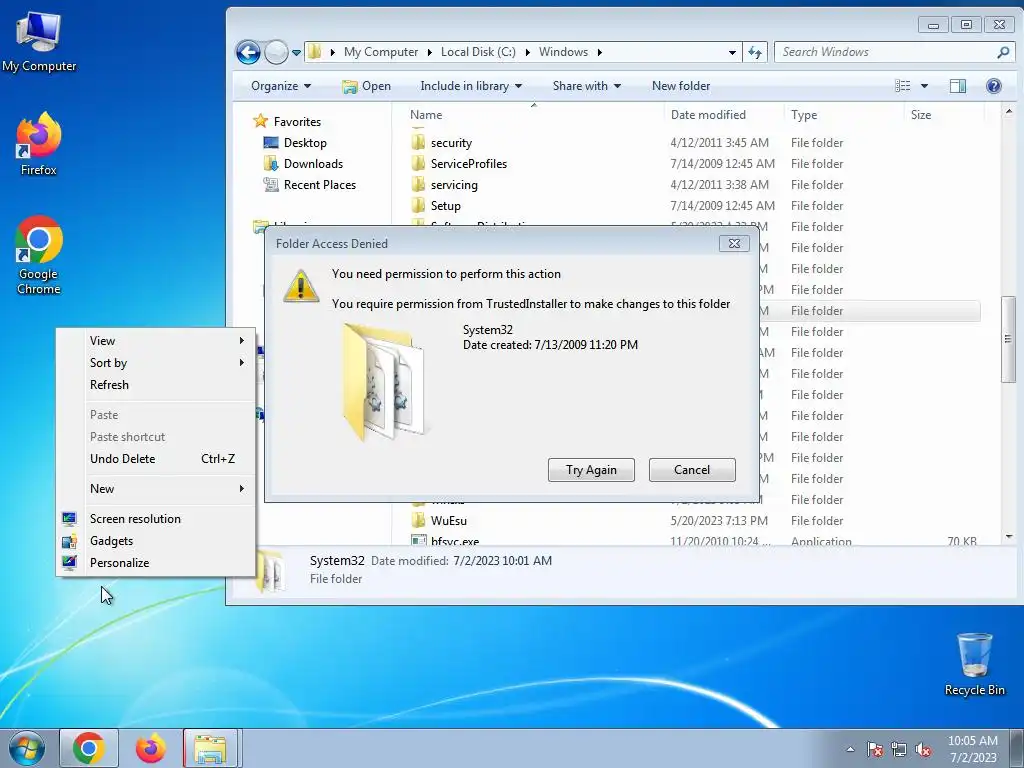Click Local Disk (C:) breadcrumb
The height and width of the screenshot is (768, 1024).
click(478, 52)
